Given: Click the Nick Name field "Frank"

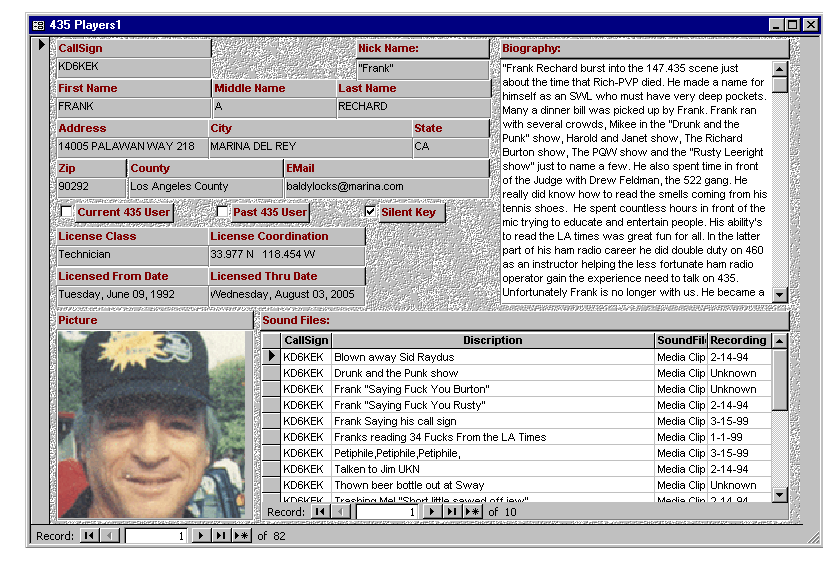Looking at the screenshot, I should (x=423, y=69).
